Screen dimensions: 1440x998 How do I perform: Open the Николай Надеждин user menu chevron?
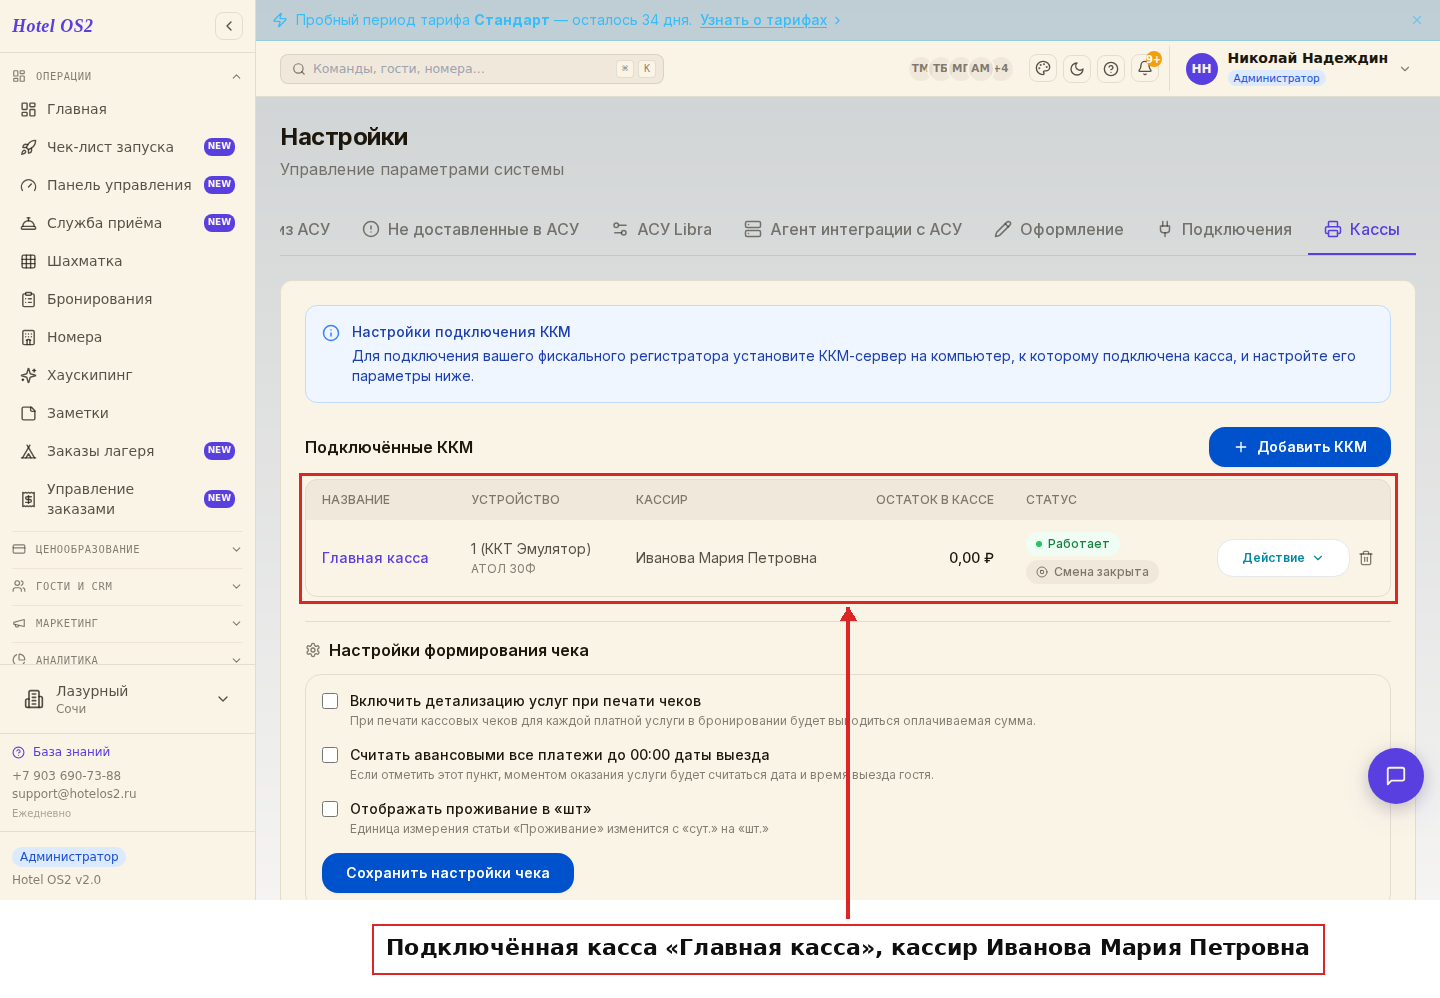[x=1405, y=69]
